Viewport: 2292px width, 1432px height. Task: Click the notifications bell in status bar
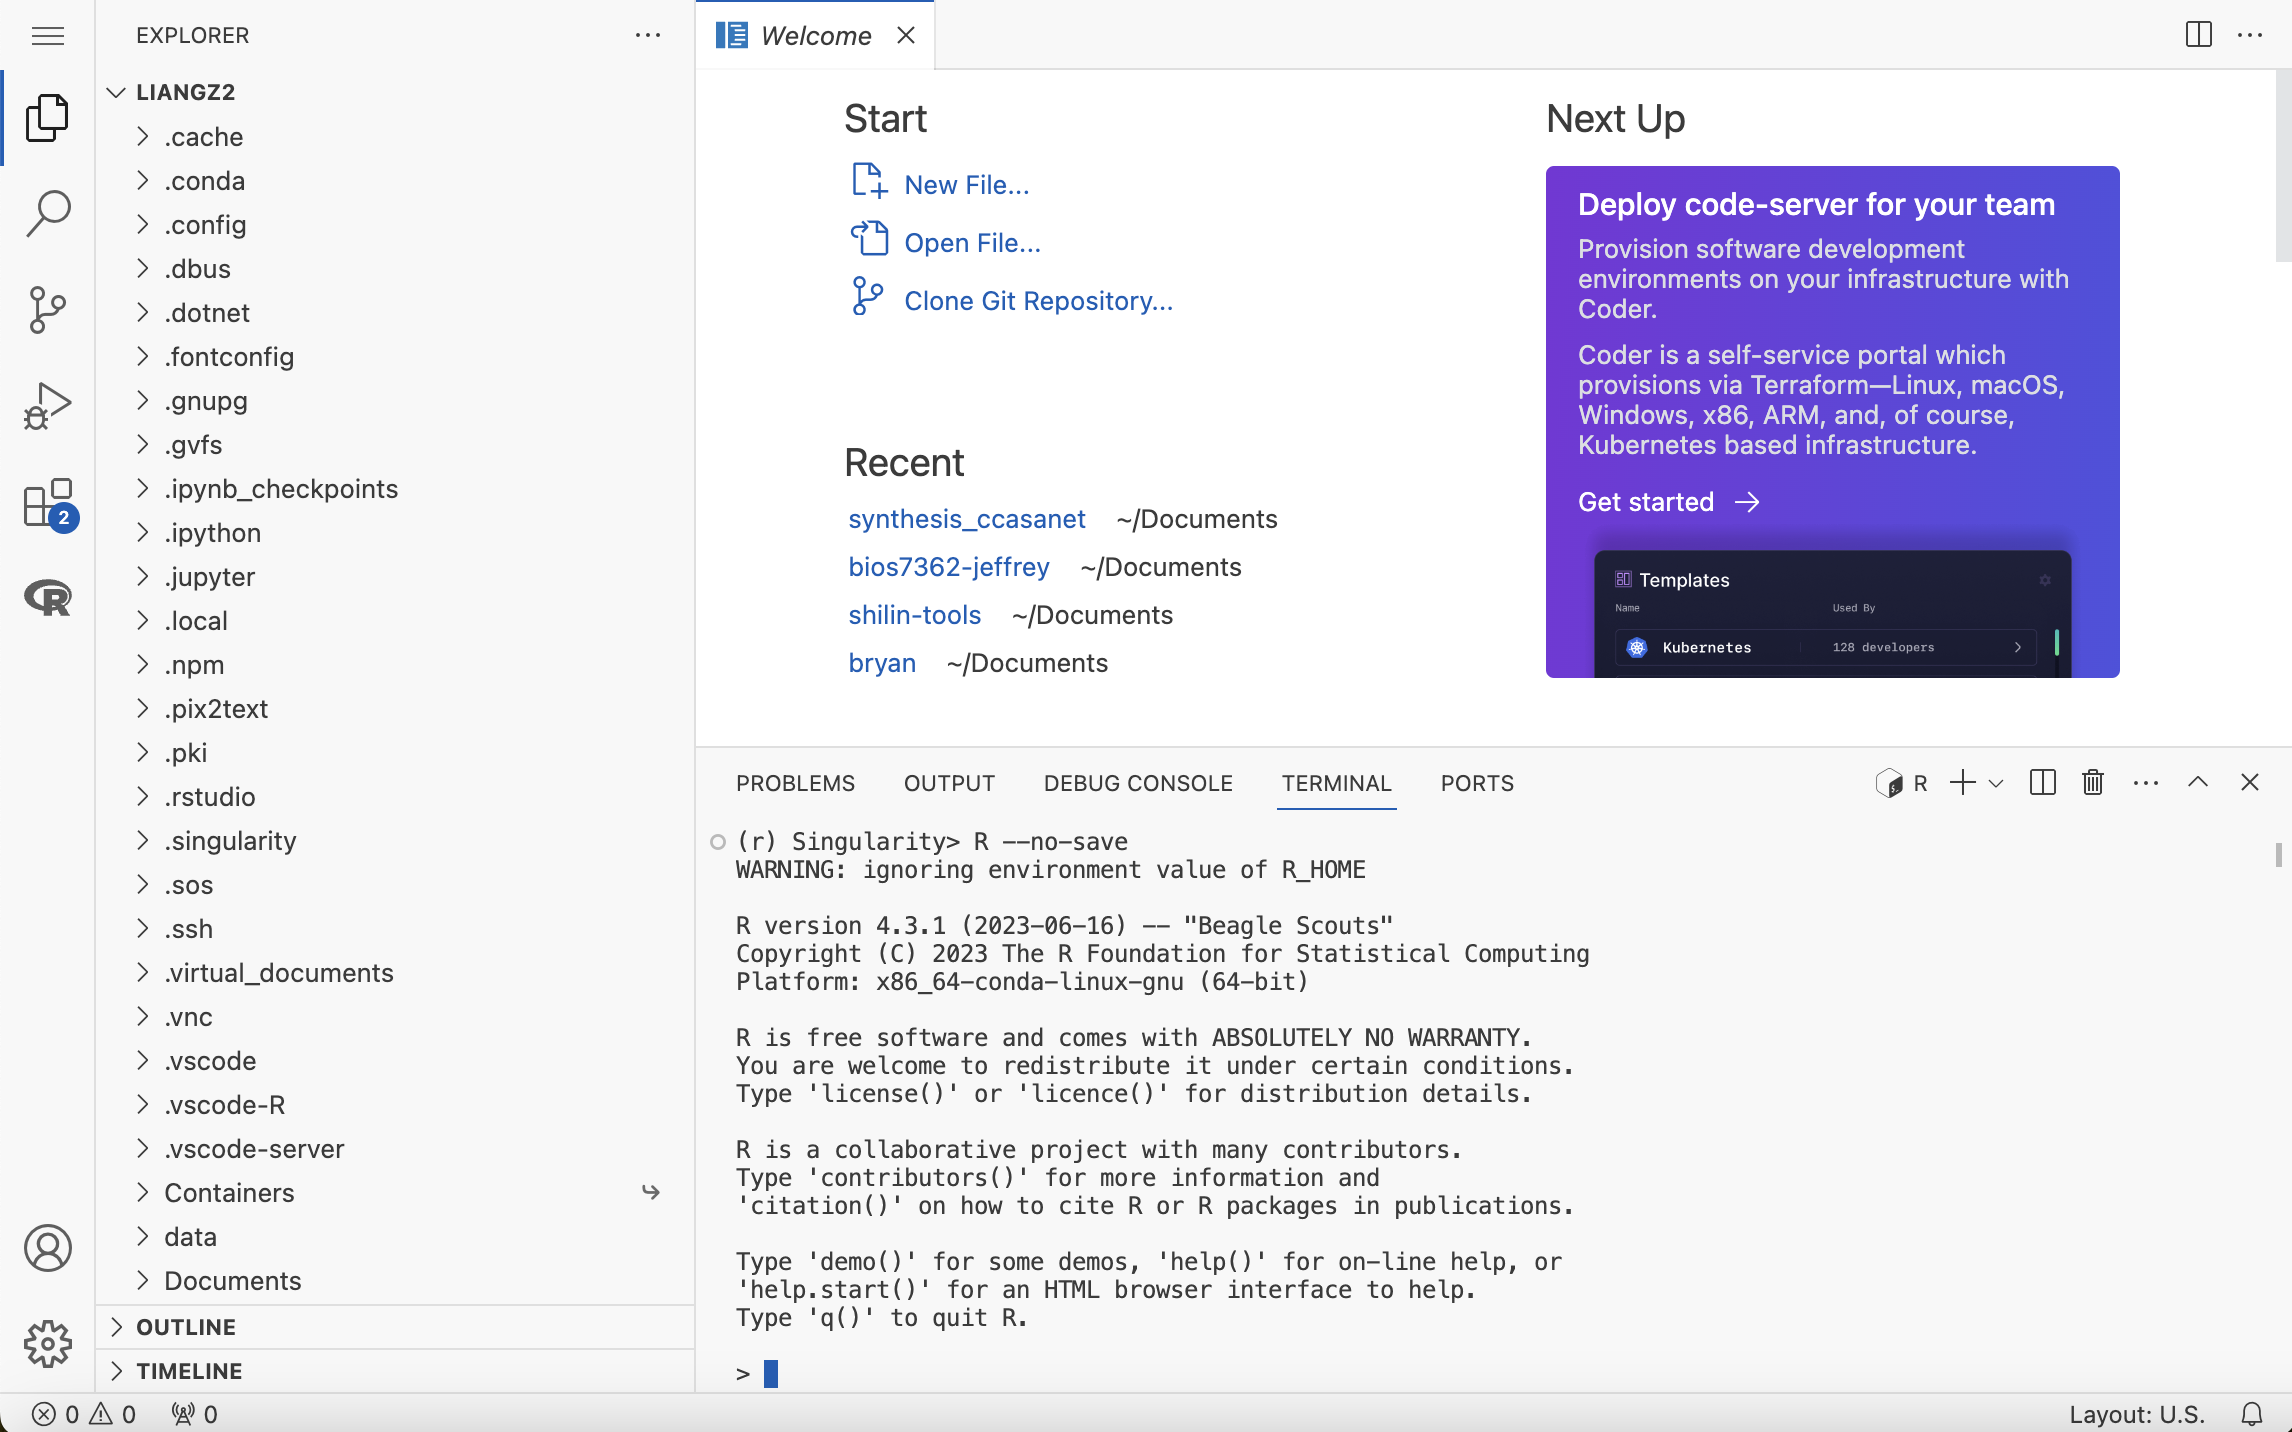click(2252, 1414)
